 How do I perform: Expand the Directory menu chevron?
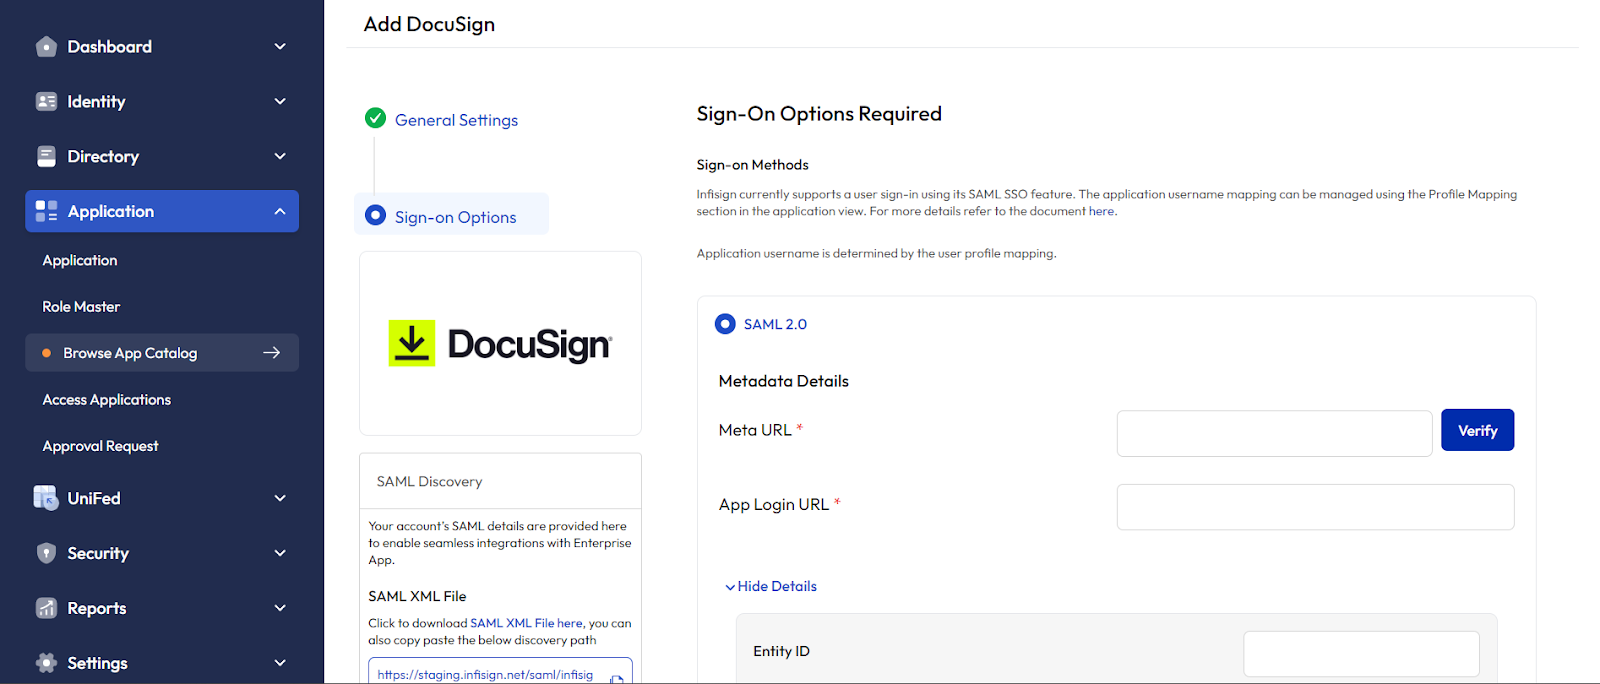[x=280, y=157]
